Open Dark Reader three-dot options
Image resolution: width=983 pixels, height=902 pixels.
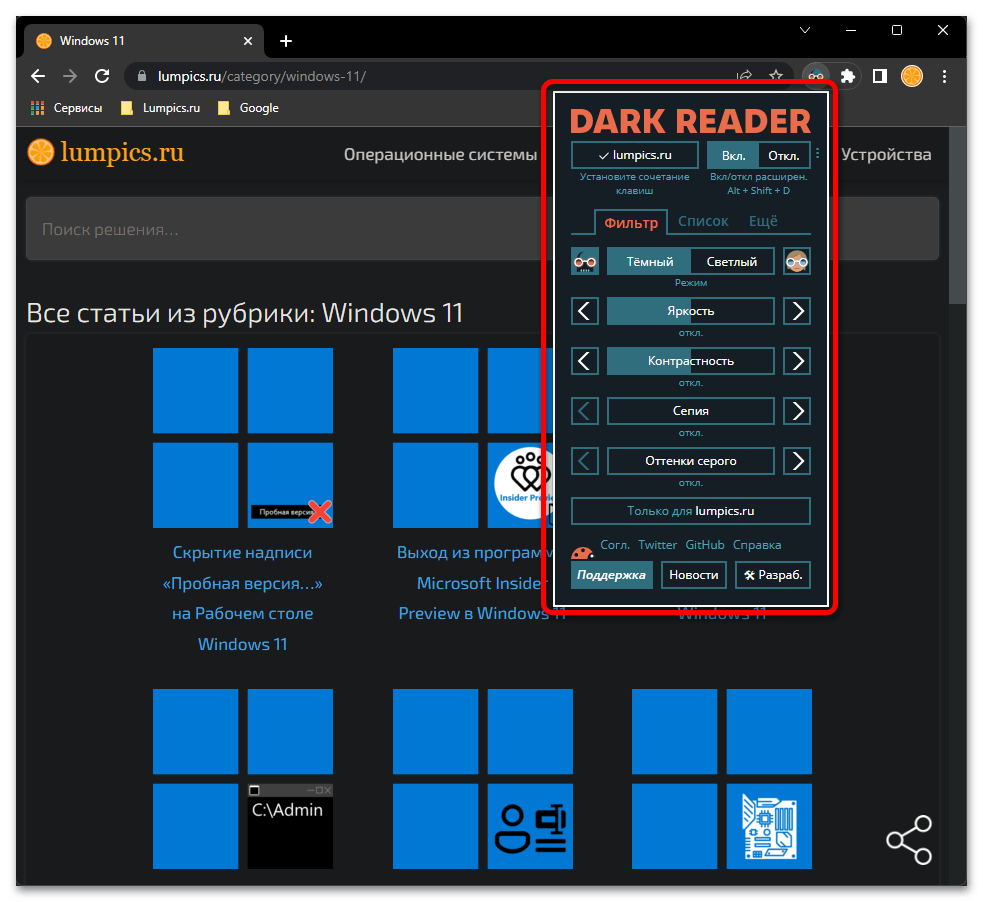point(817,153)
